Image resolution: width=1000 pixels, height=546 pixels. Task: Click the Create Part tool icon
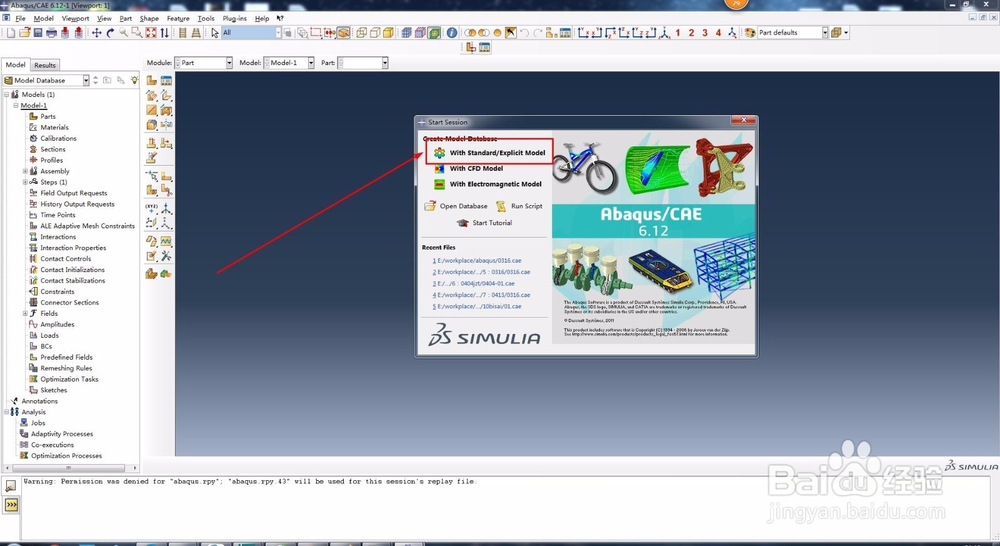152,80
